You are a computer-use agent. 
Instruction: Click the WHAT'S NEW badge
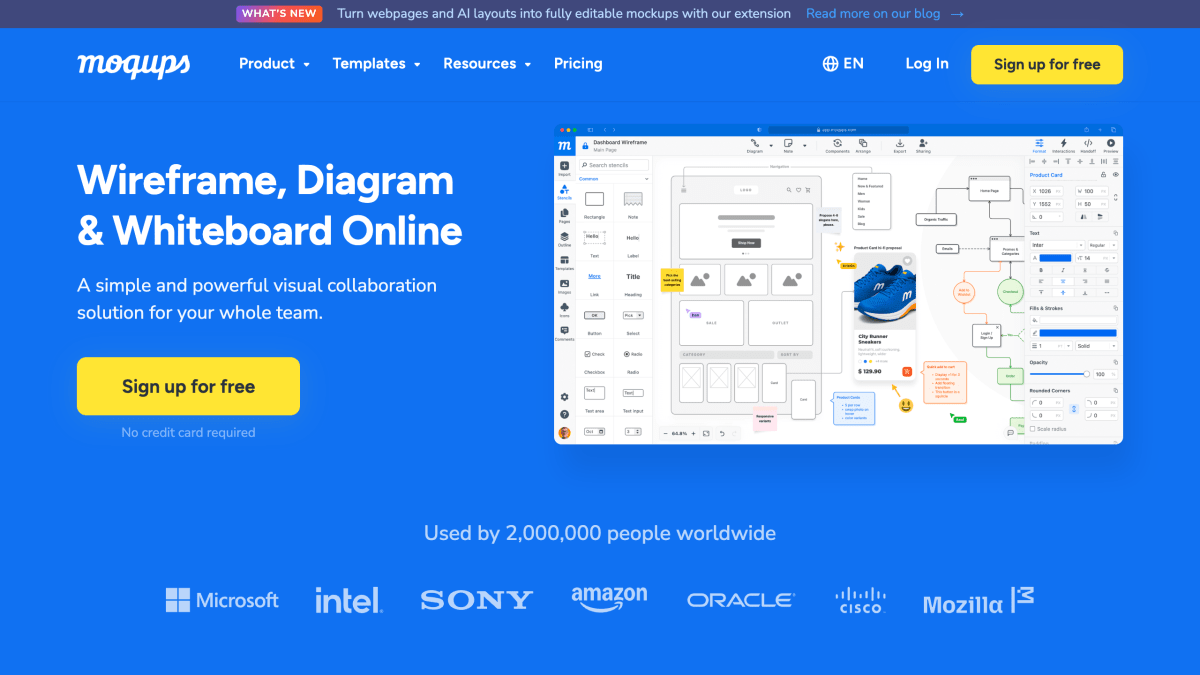click(x=279, y=14)
